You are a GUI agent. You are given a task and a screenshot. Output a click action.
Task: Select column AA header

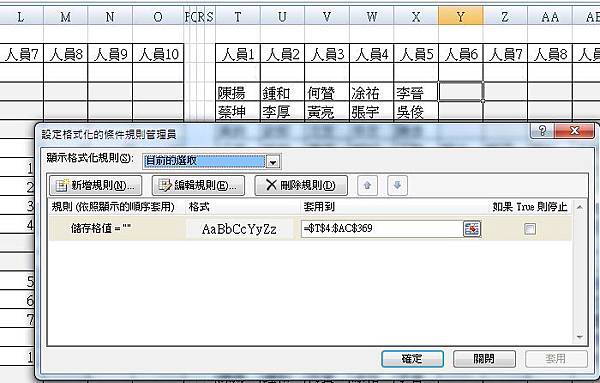pos(550,16)
